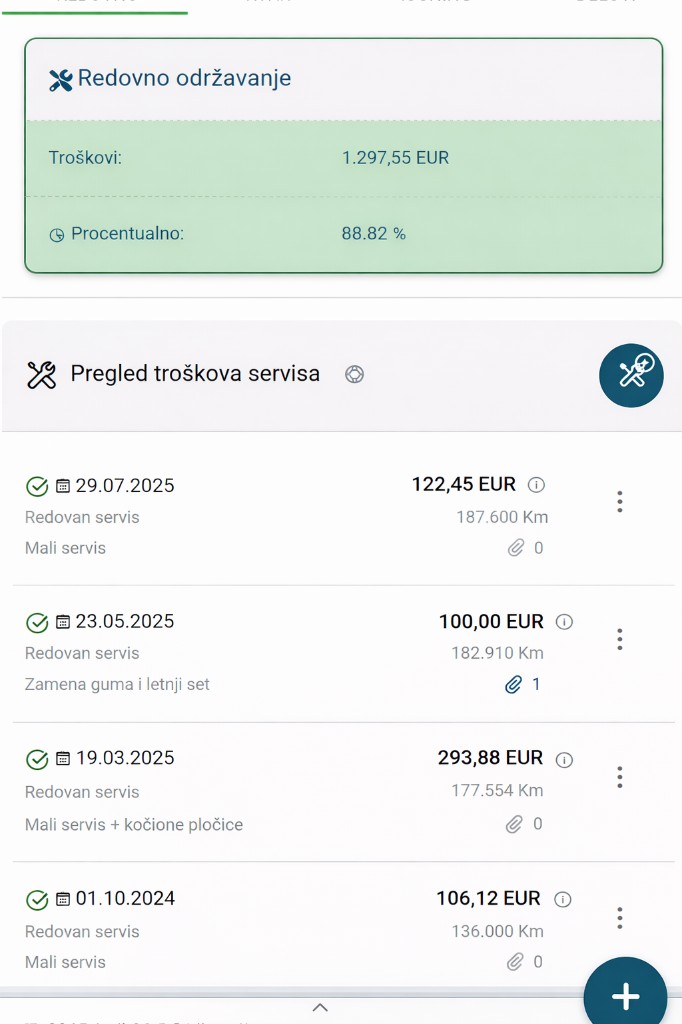The width and height of the screenshot is (682, 1024).
Task: Click the info icon beside 293,88 EUR
Action: pos(563,759)
